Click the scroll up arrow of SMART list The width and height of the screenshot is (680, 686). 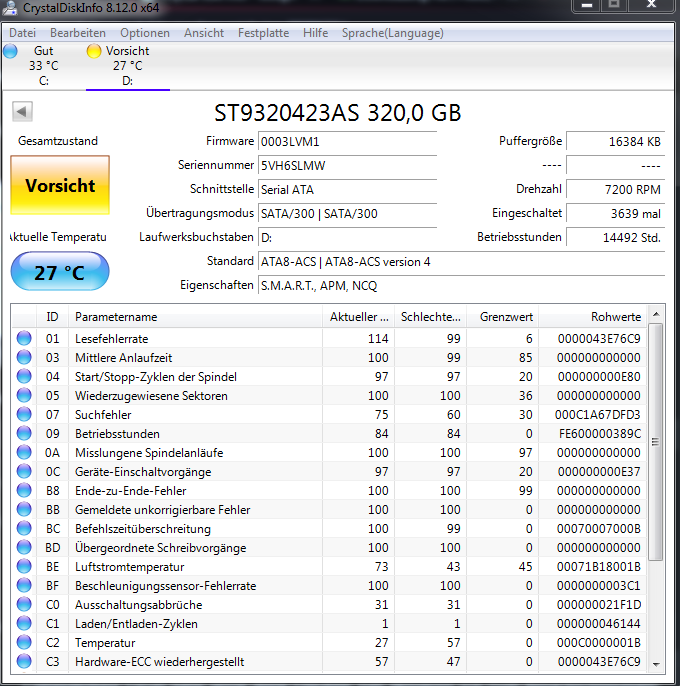pos(656,314)
